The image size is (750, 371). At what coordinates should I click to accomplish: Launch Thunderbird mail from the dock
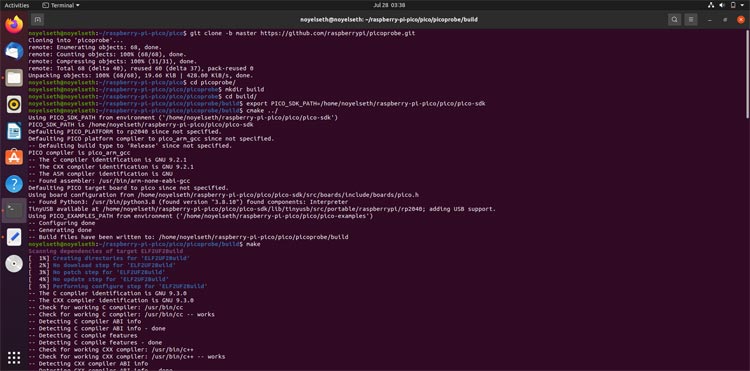14,51
